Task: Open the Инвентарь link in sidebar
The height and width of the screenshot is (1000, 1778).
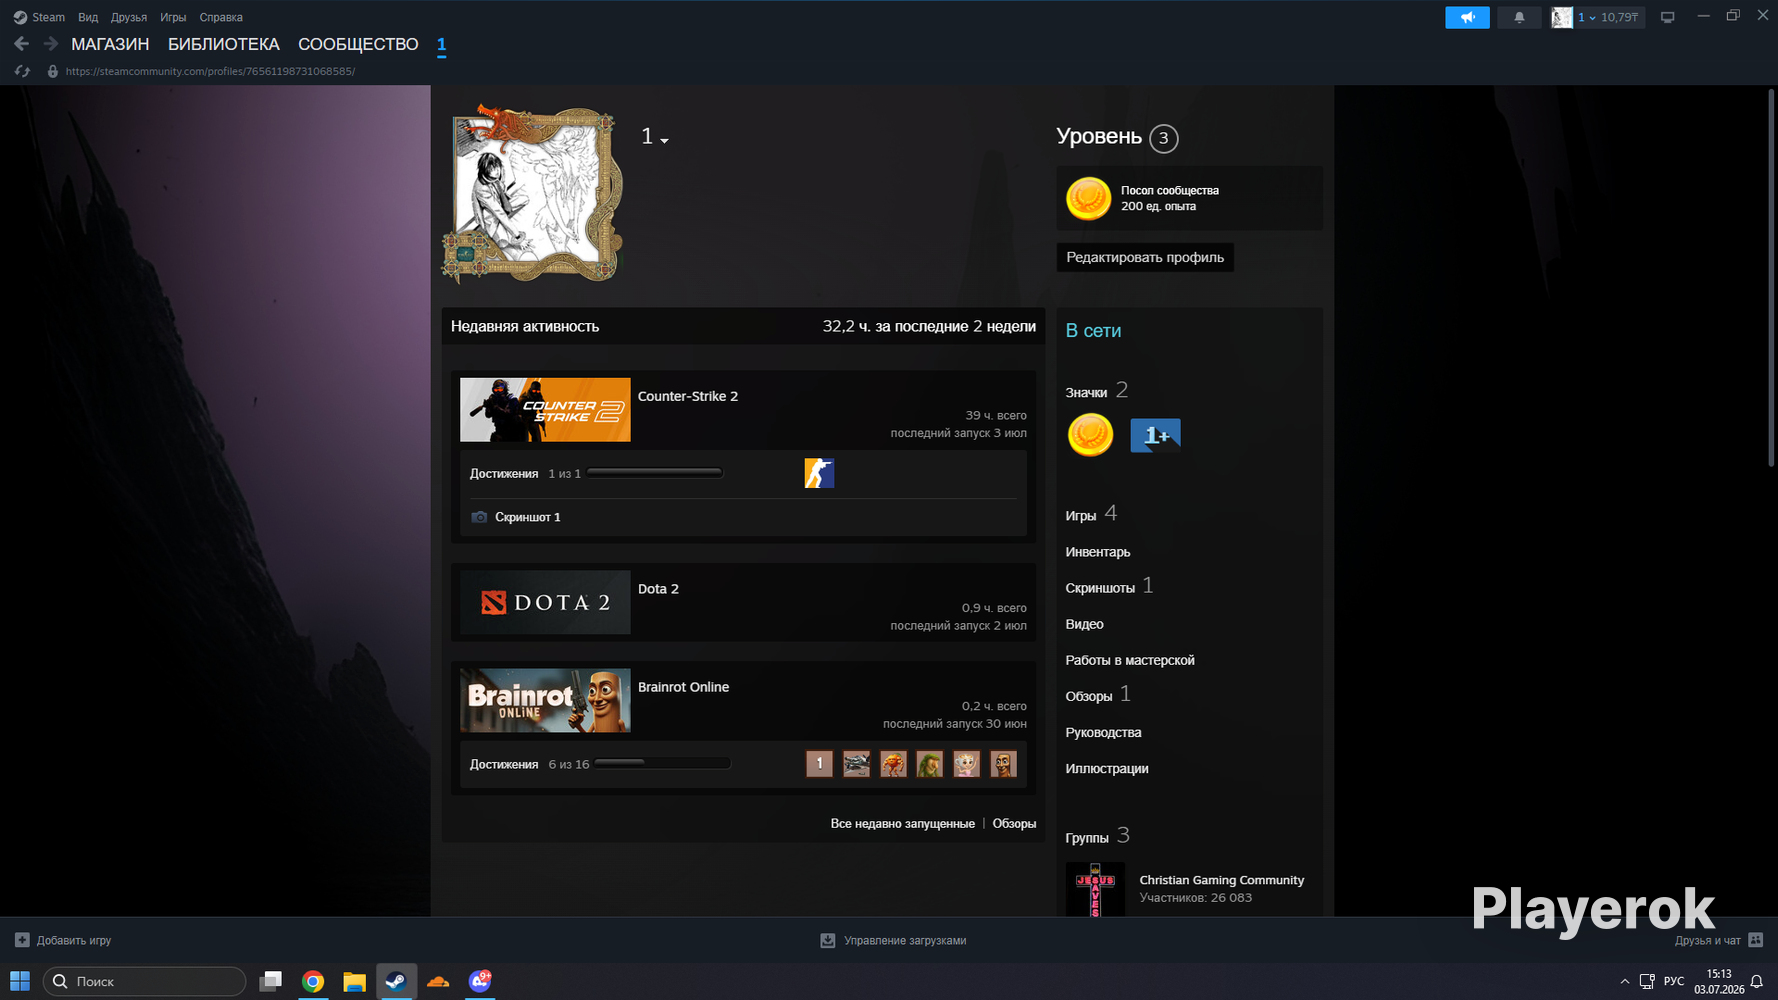Action: [x=1098, y=552]
